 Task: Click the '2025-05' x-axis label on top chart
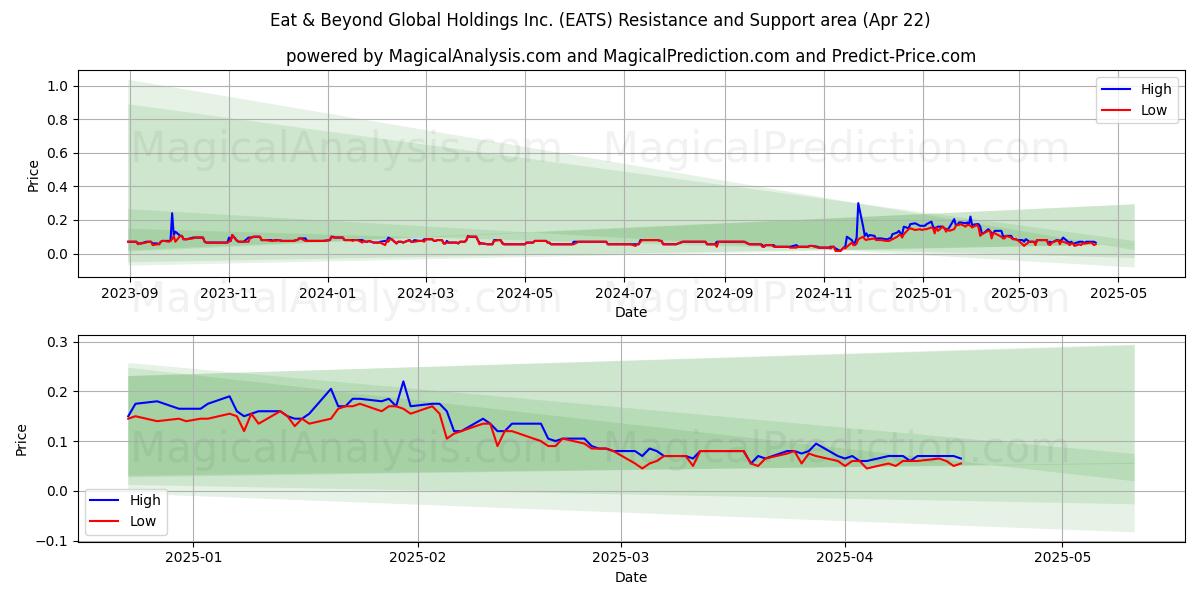click(x=1119, y=294)
